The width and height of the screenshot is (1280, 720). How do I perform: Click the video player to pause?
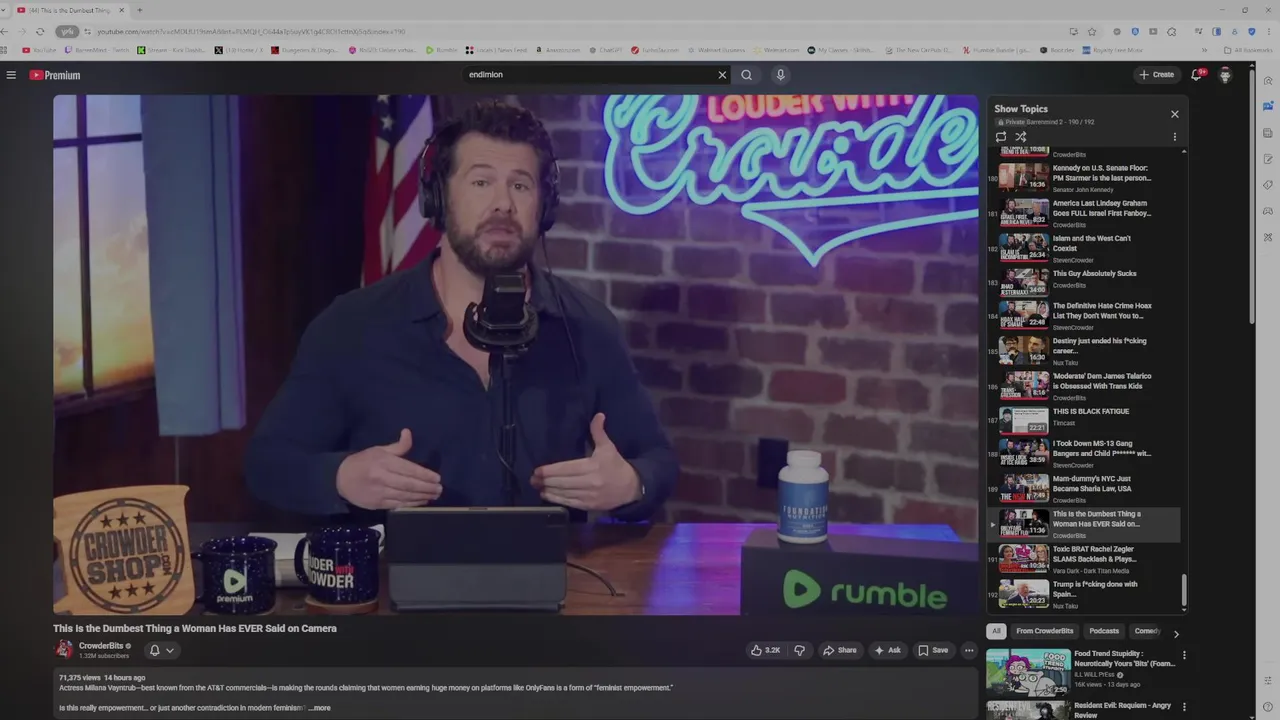(516, 355)
